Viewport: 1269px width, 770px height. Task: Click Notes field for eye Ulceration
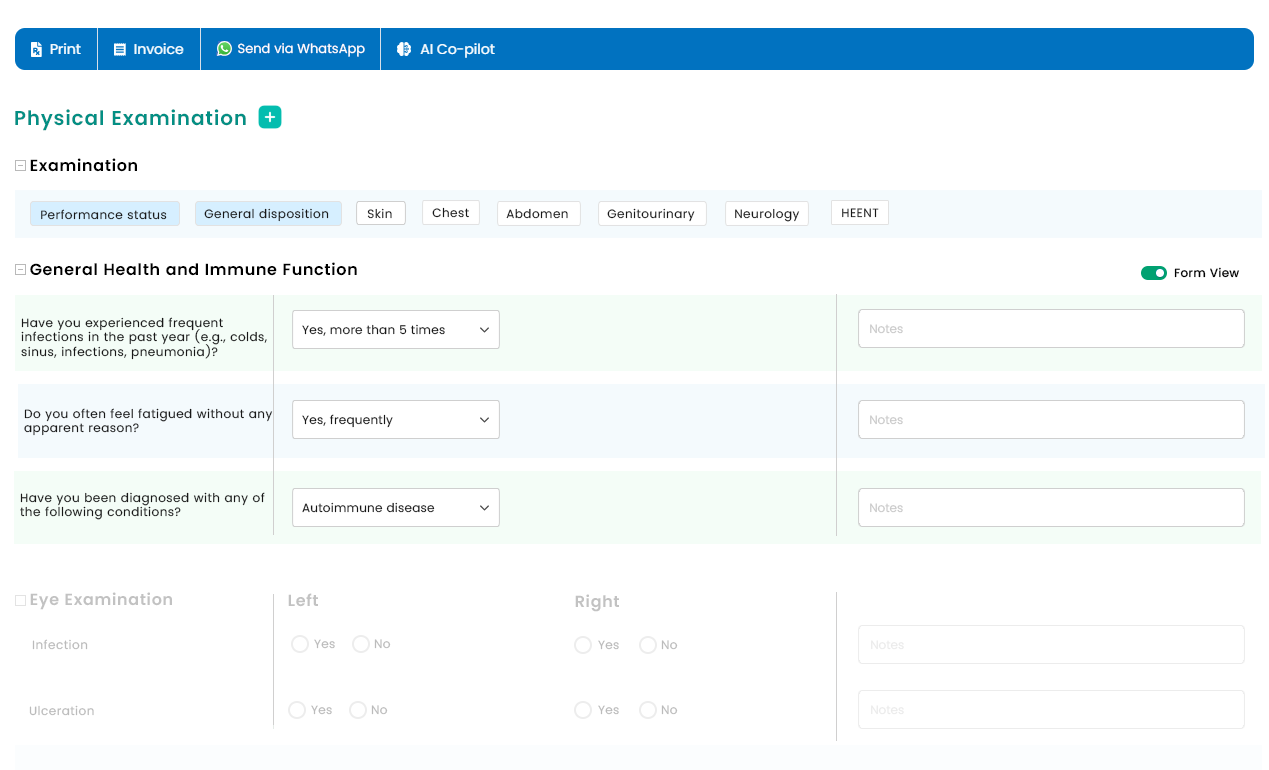coord(1051,710)
